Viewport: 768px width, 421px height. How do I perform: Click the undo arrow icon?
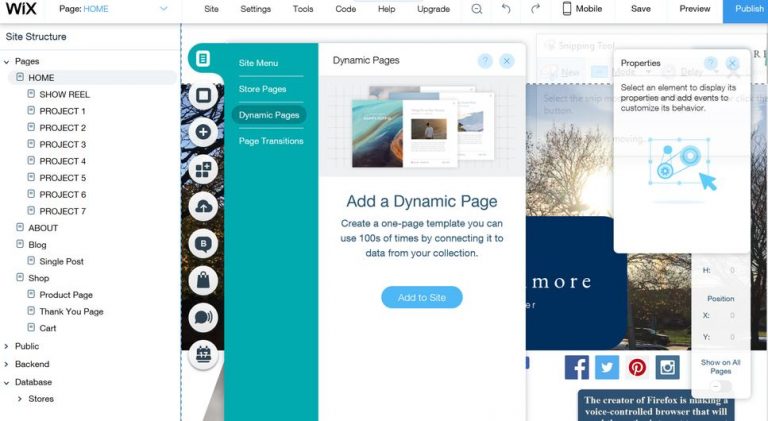pos(506,9)
